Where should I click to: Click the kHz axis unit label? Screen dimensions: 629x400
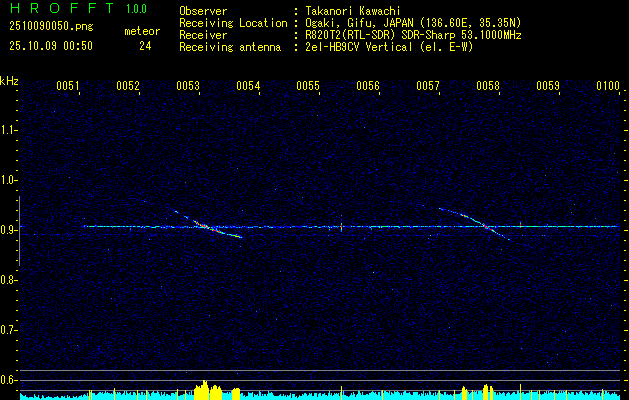(x=9, y=81)
